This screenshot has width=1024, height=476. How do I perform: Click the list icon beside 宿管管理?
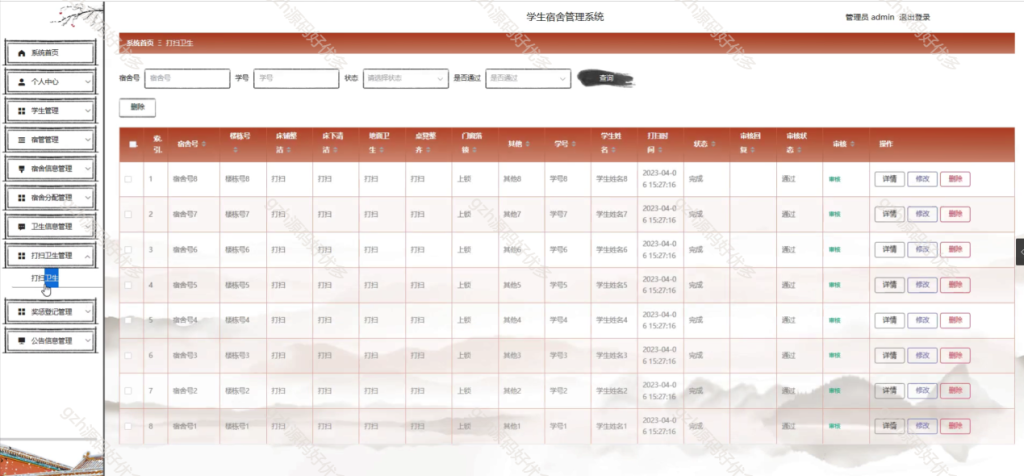tap(22, 139)
